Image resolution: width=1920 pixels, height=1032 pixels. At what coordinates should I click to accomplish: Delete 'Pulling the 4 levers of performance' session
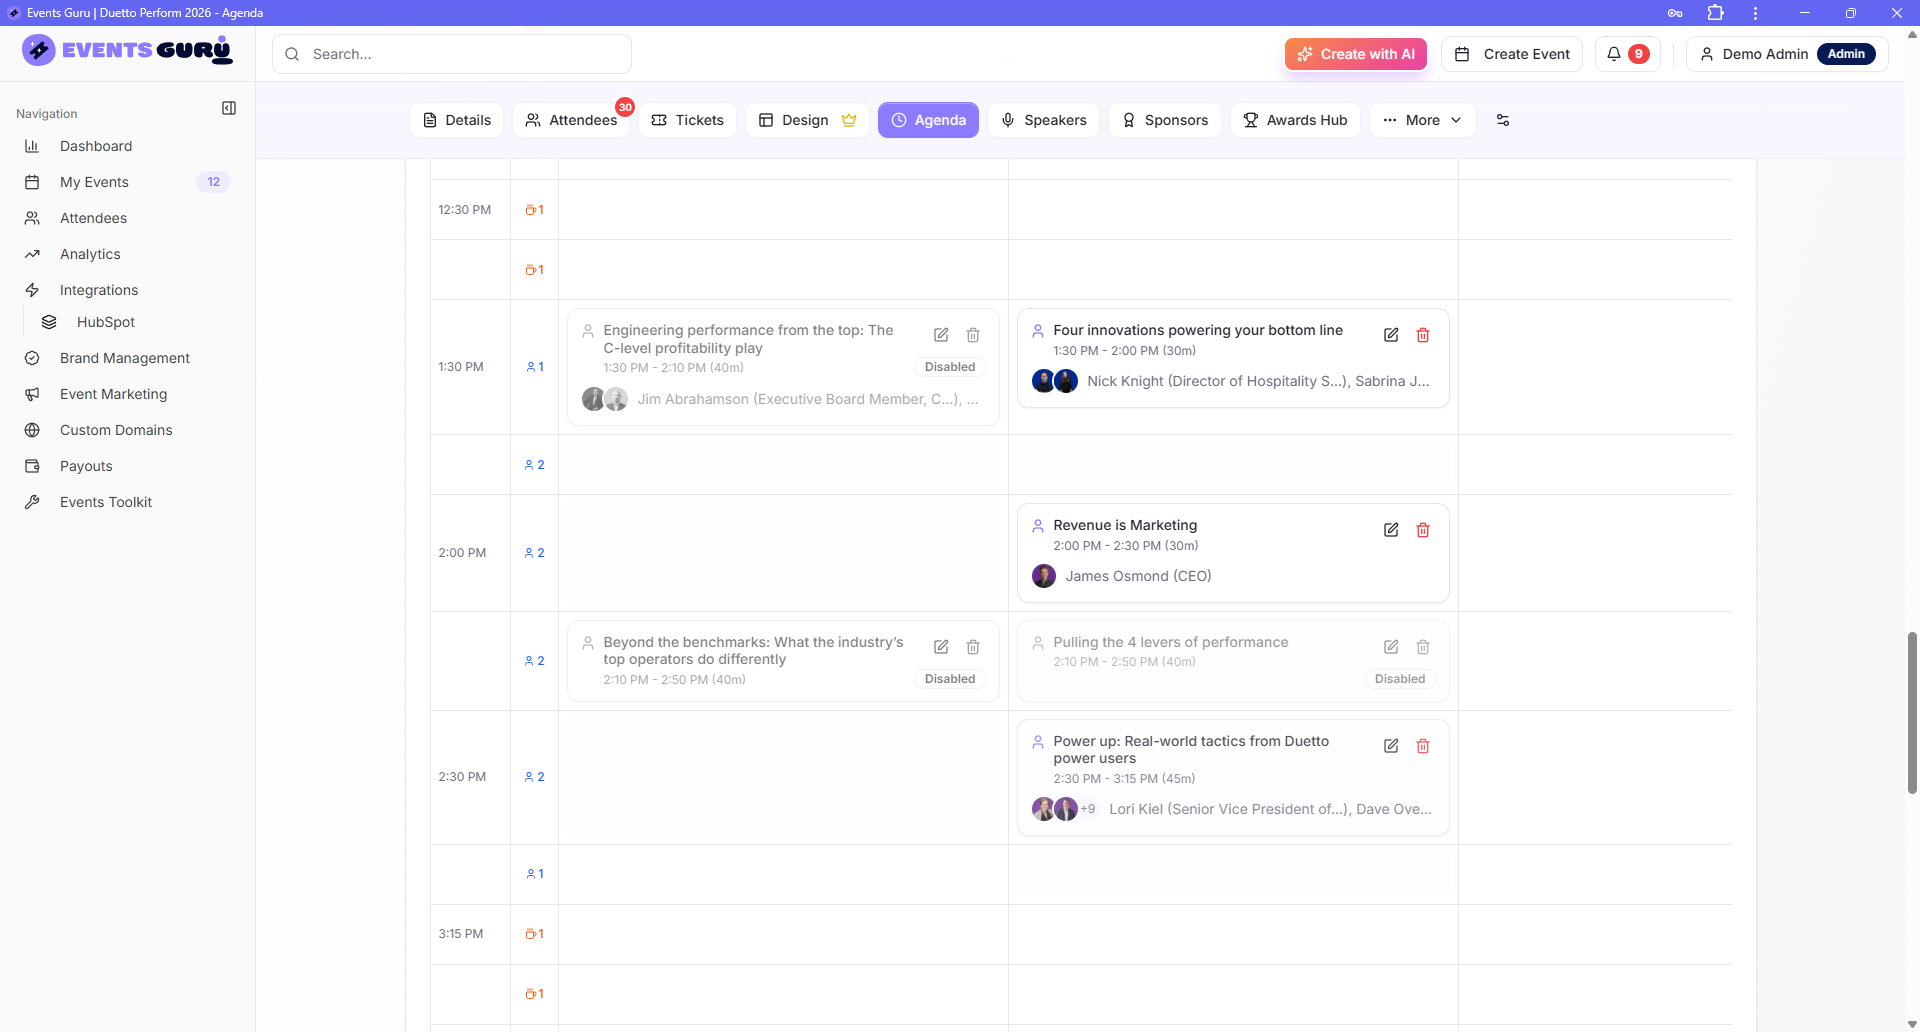[1423, 647]
